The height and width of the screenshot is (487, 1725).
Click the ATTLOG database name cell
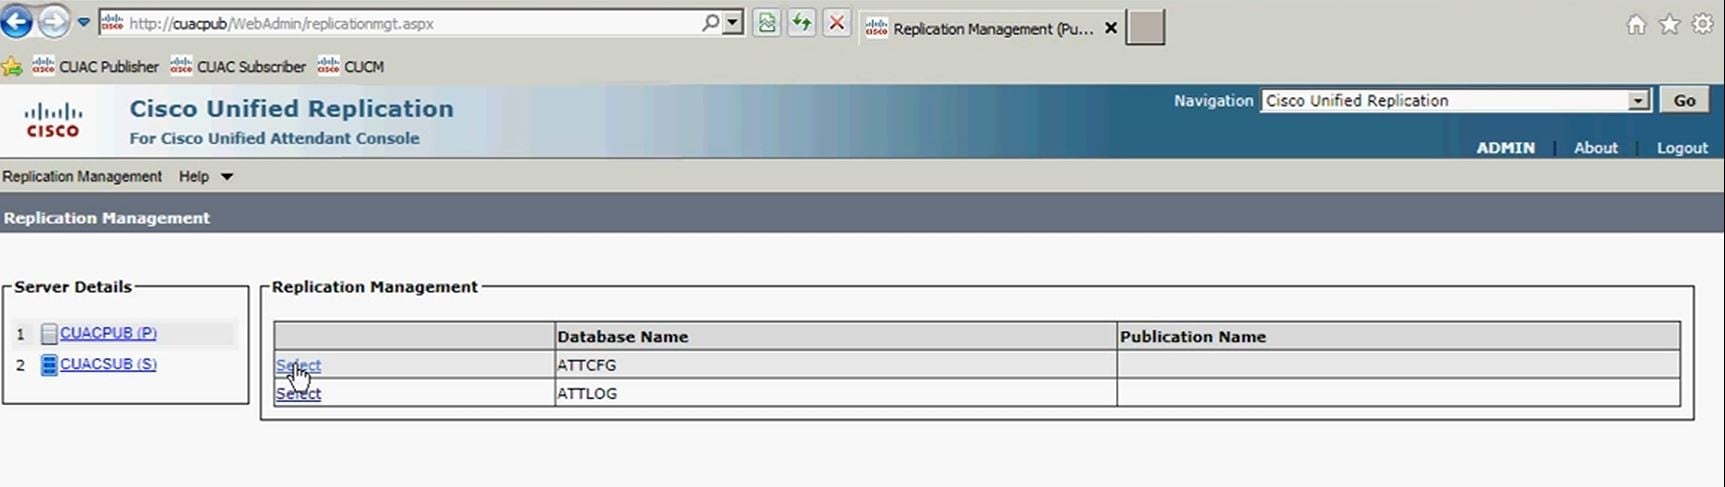tap(835, 393)
